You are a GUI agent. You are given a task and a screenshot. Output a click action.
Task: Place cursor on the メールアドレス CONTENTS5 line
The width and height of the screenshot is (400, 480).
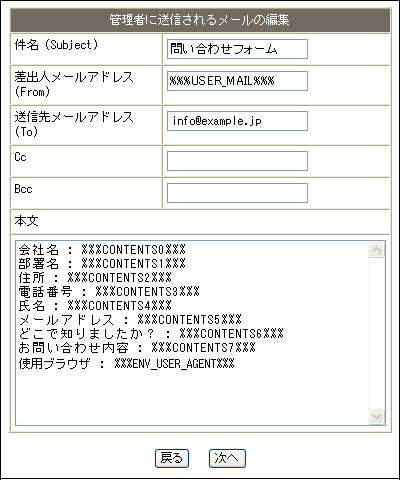(x=130, y=320)
